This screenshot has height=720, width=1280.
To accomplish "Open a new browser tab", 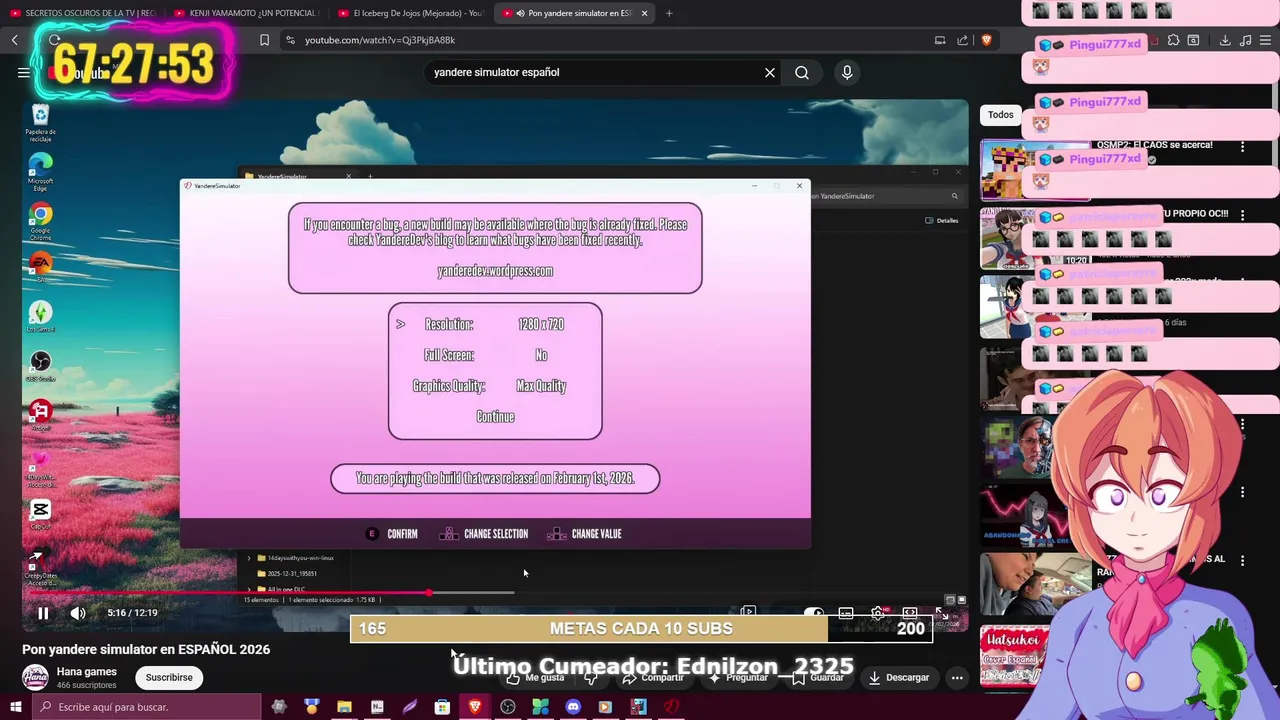I will click(669, 13).
